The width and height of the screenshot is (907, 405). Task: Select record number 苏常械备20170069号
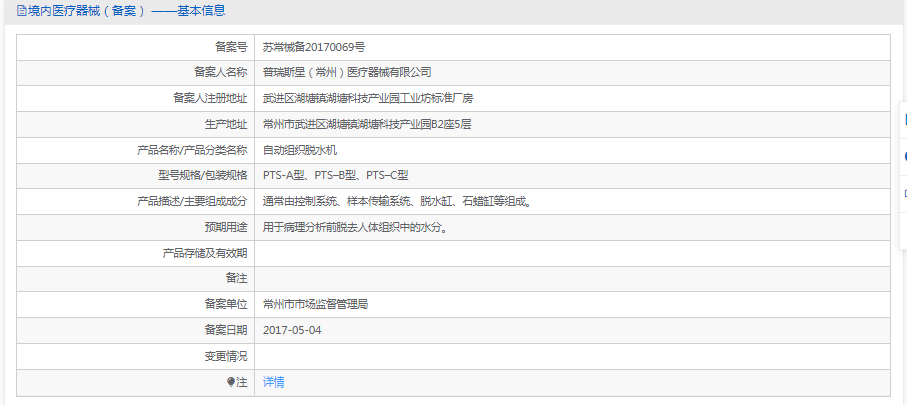(314, 47)
